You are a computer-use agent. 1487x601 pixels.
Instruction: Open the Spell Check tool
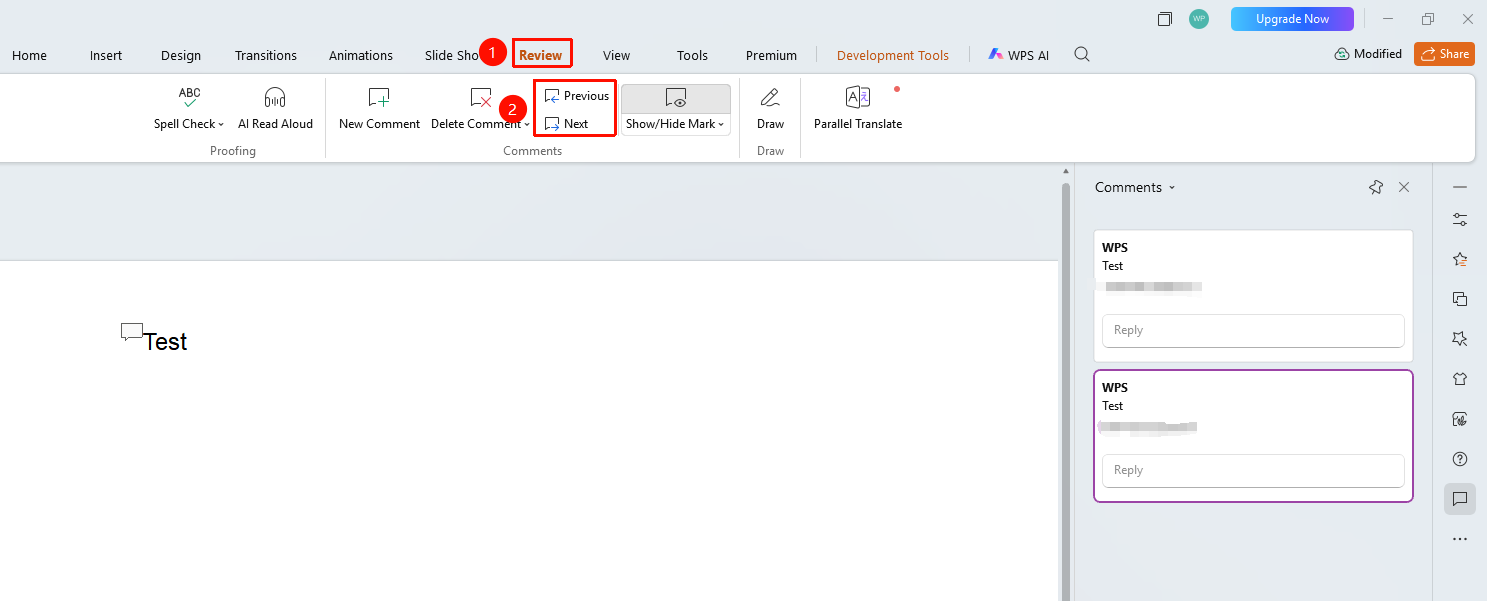point(189,109)
